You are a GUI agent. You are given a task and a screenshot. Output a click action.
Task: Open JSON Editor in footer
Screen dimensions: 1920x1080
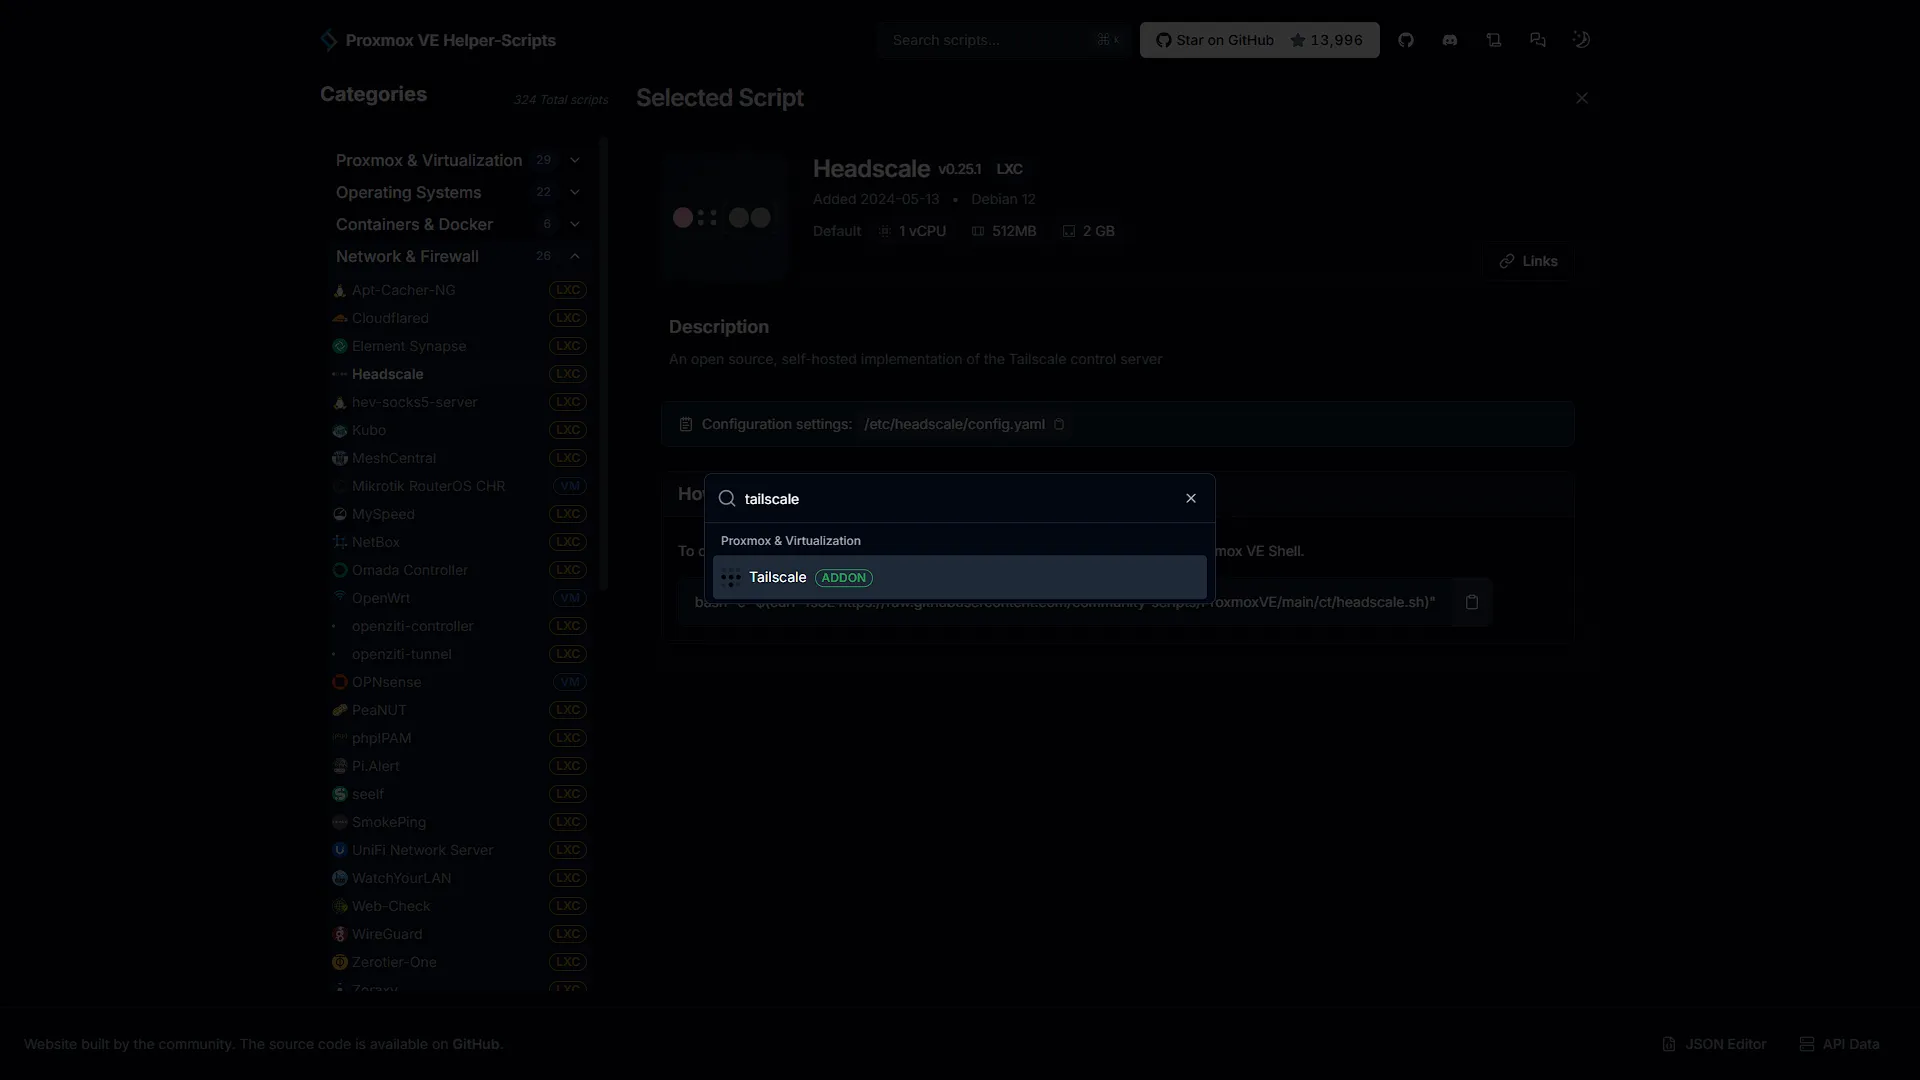coord(1714,1044)
